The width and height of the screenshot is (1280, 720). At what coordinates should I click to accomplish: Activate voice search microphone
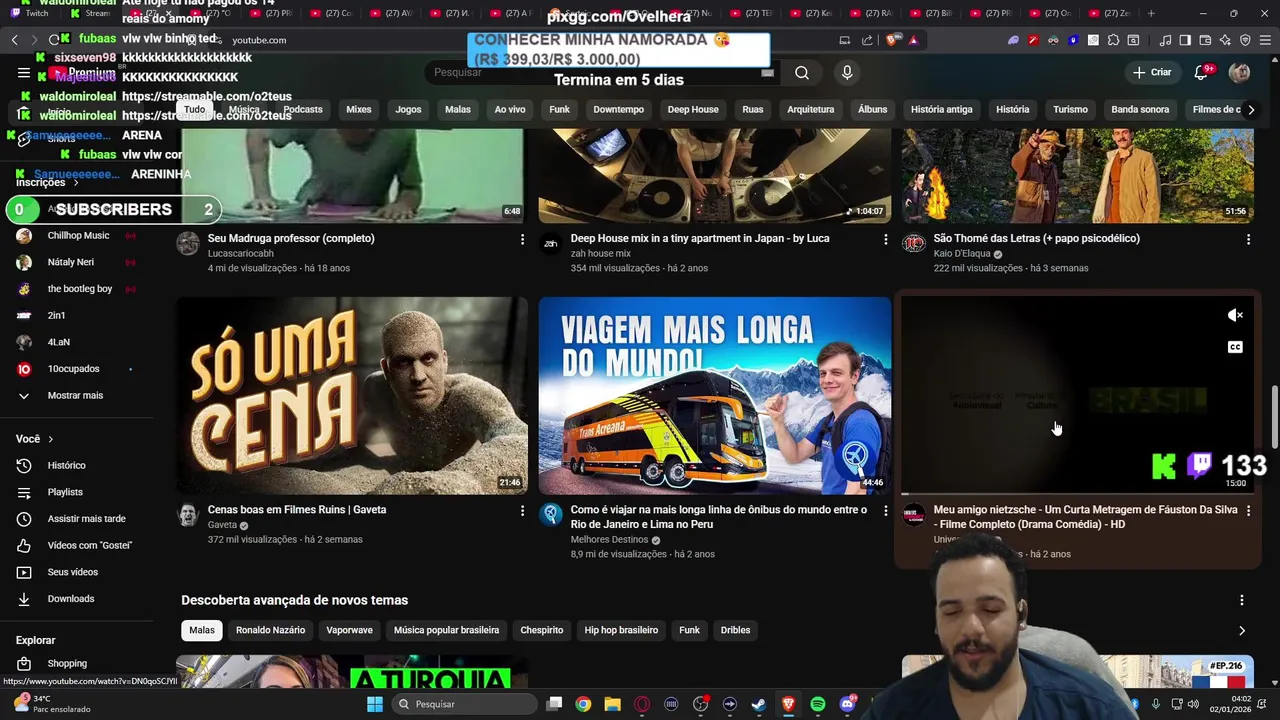coord(847,72)
